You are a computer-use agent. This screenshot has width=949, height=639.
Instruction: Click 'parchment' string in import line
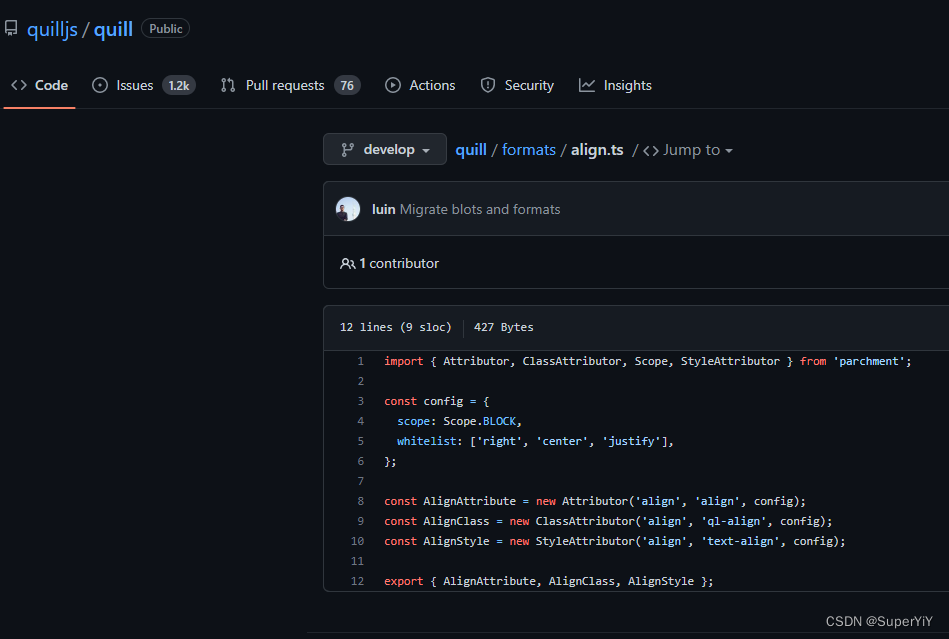pos(869,361)
